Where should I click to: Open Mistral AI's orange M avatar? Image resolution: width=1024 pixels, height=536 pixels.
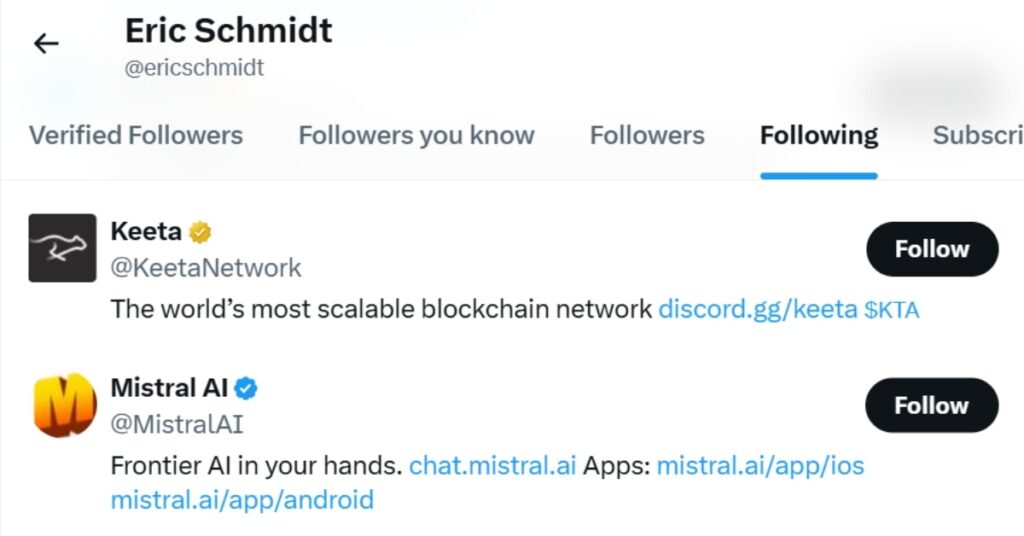[x=64, y=405]
